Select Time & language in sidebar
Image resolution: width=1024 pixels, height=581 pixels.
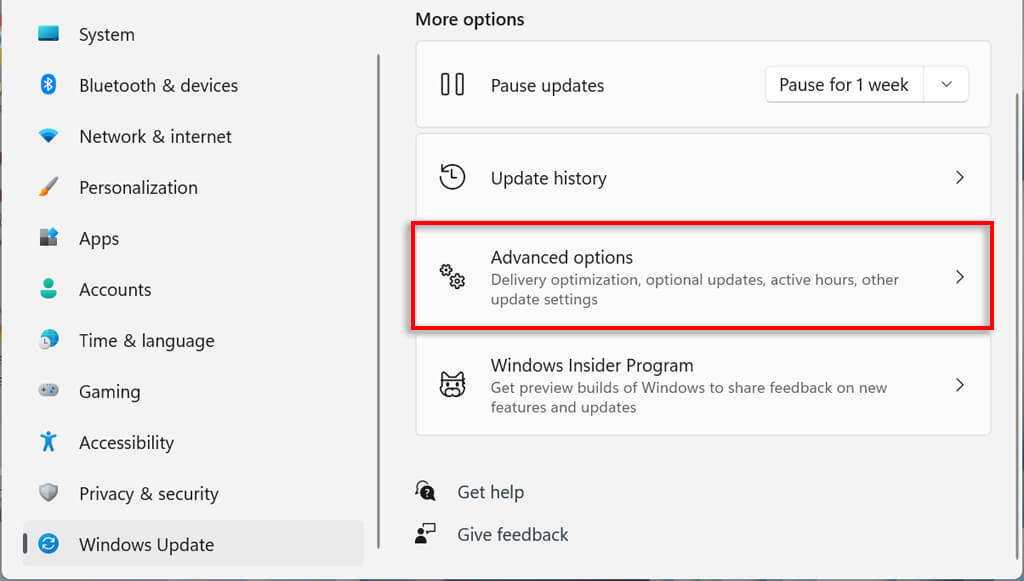tap(146, 340)
